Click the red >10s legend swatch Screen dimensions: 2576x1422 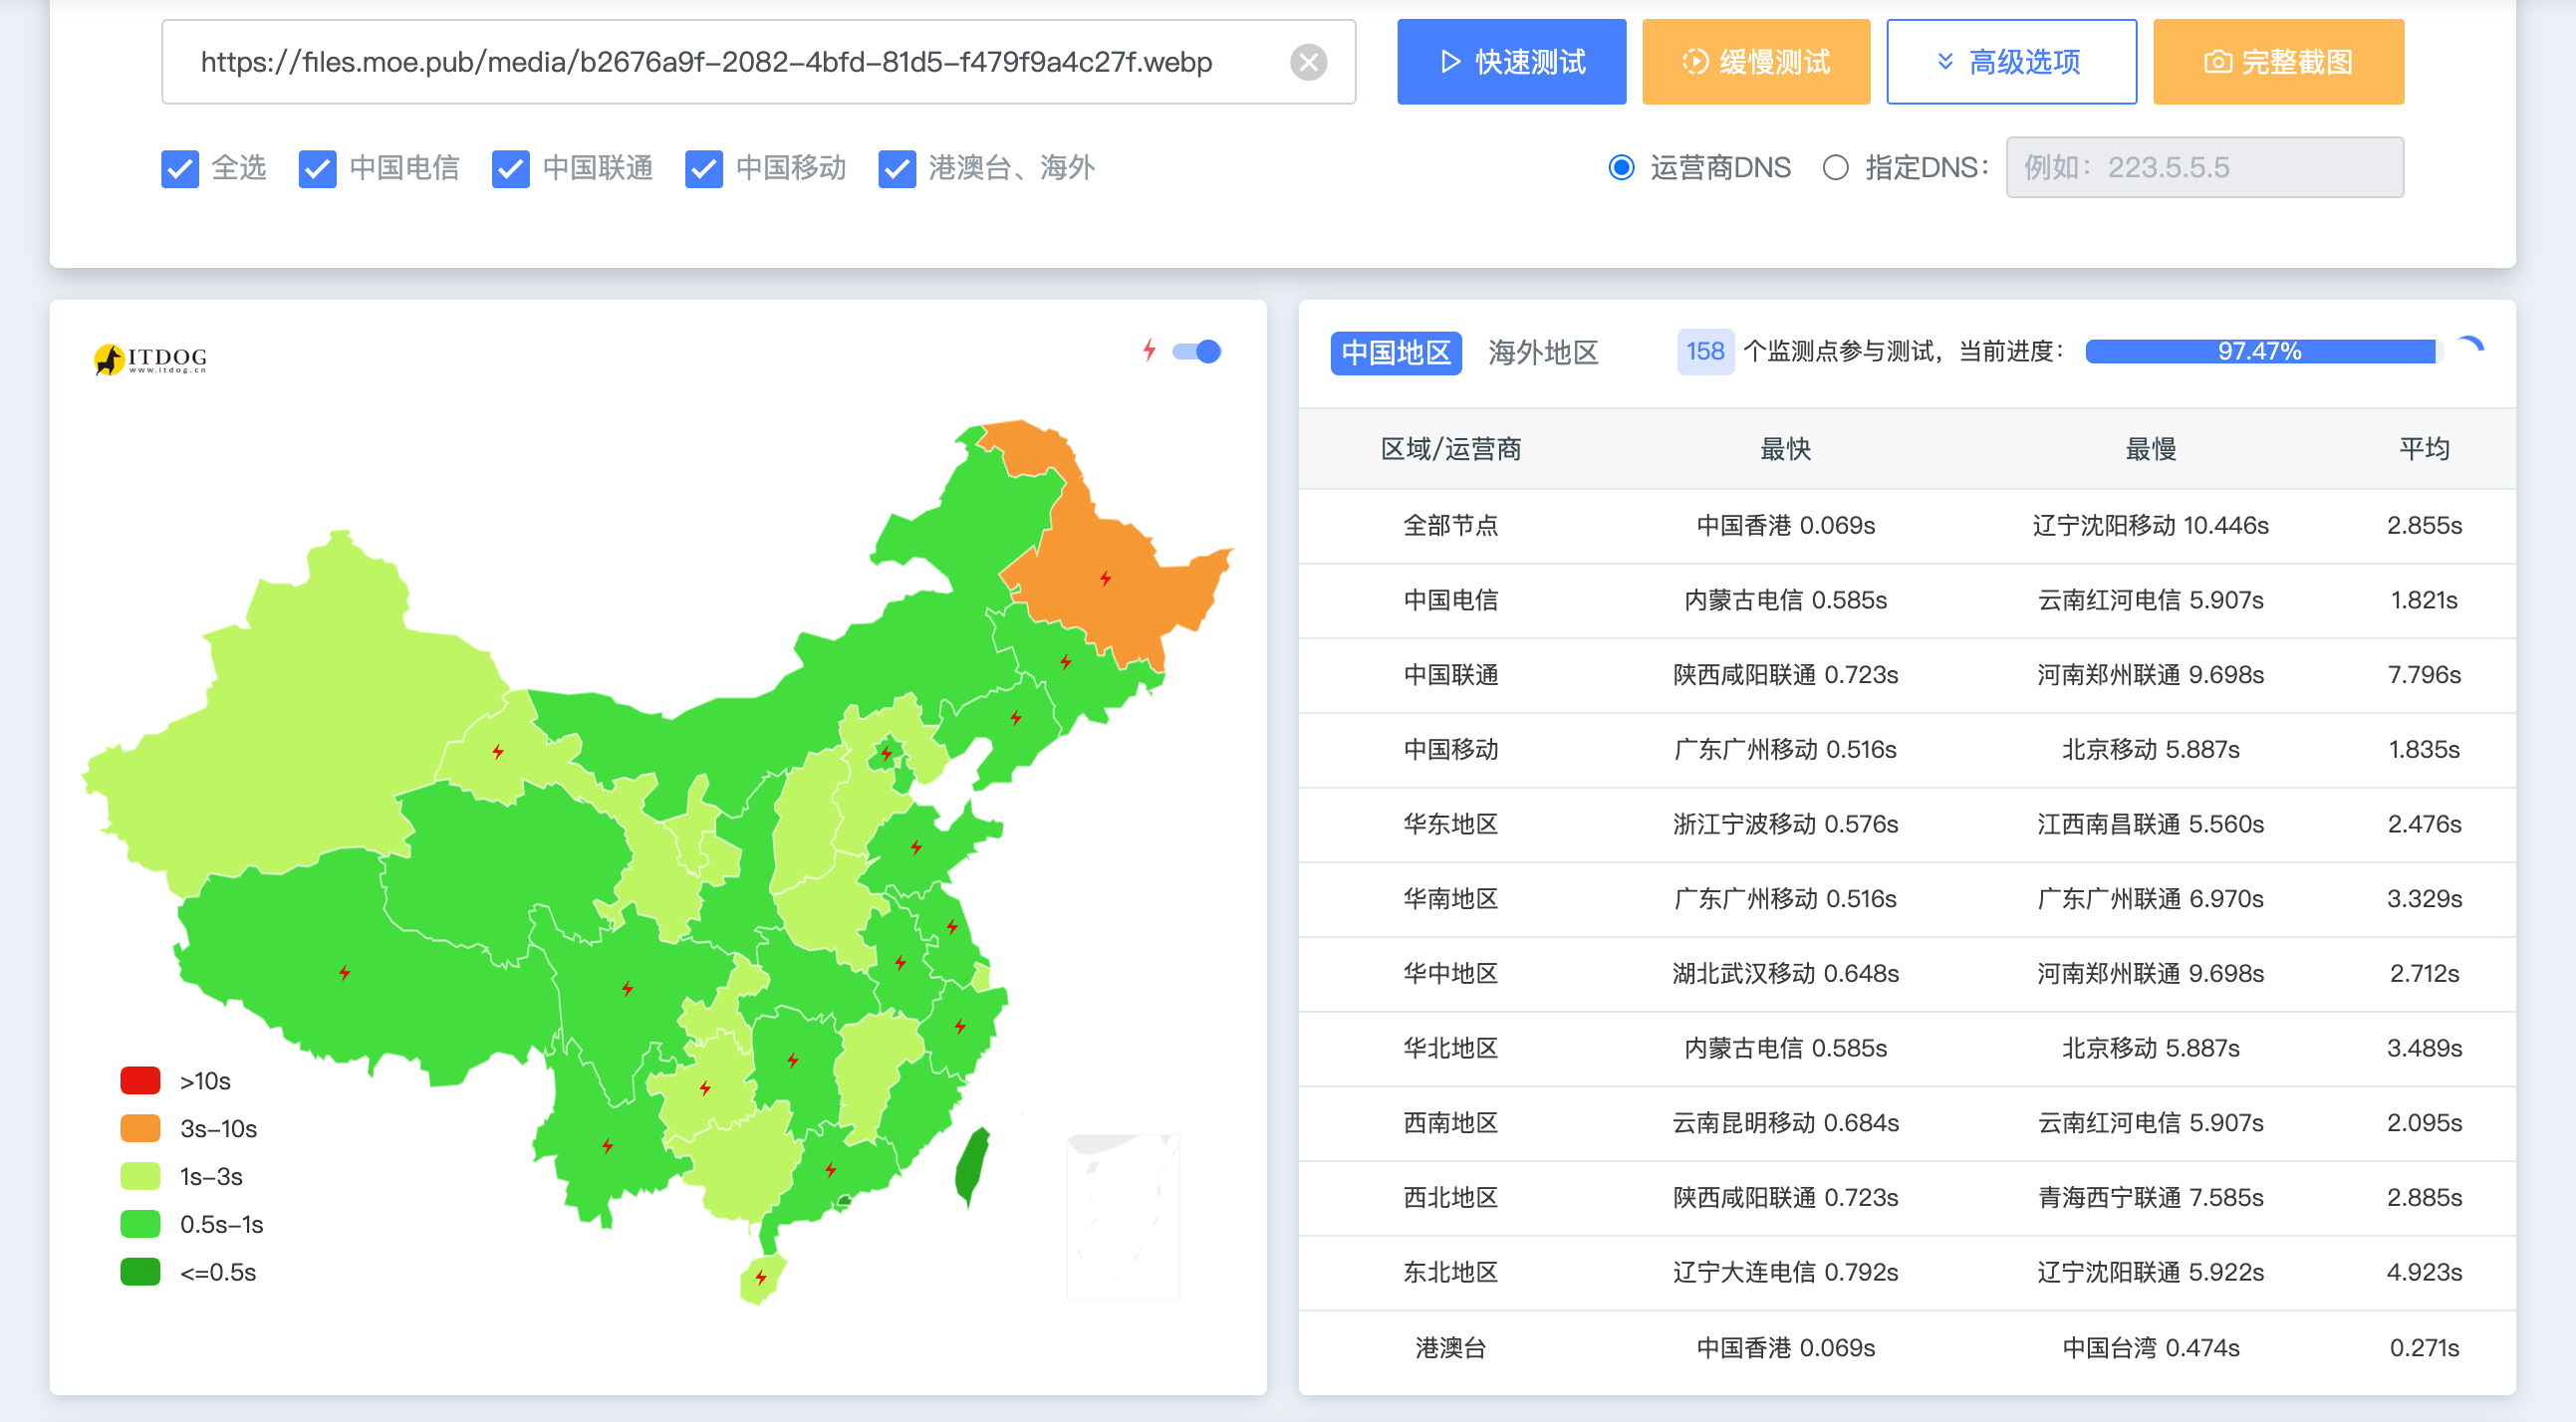(x=140, y=1080)
